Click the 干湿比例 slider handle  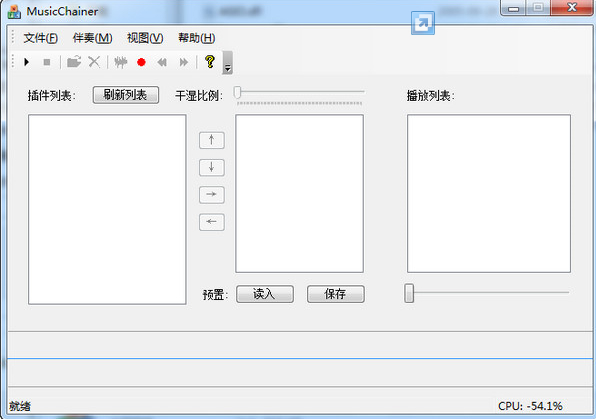(x=238, y=92)
